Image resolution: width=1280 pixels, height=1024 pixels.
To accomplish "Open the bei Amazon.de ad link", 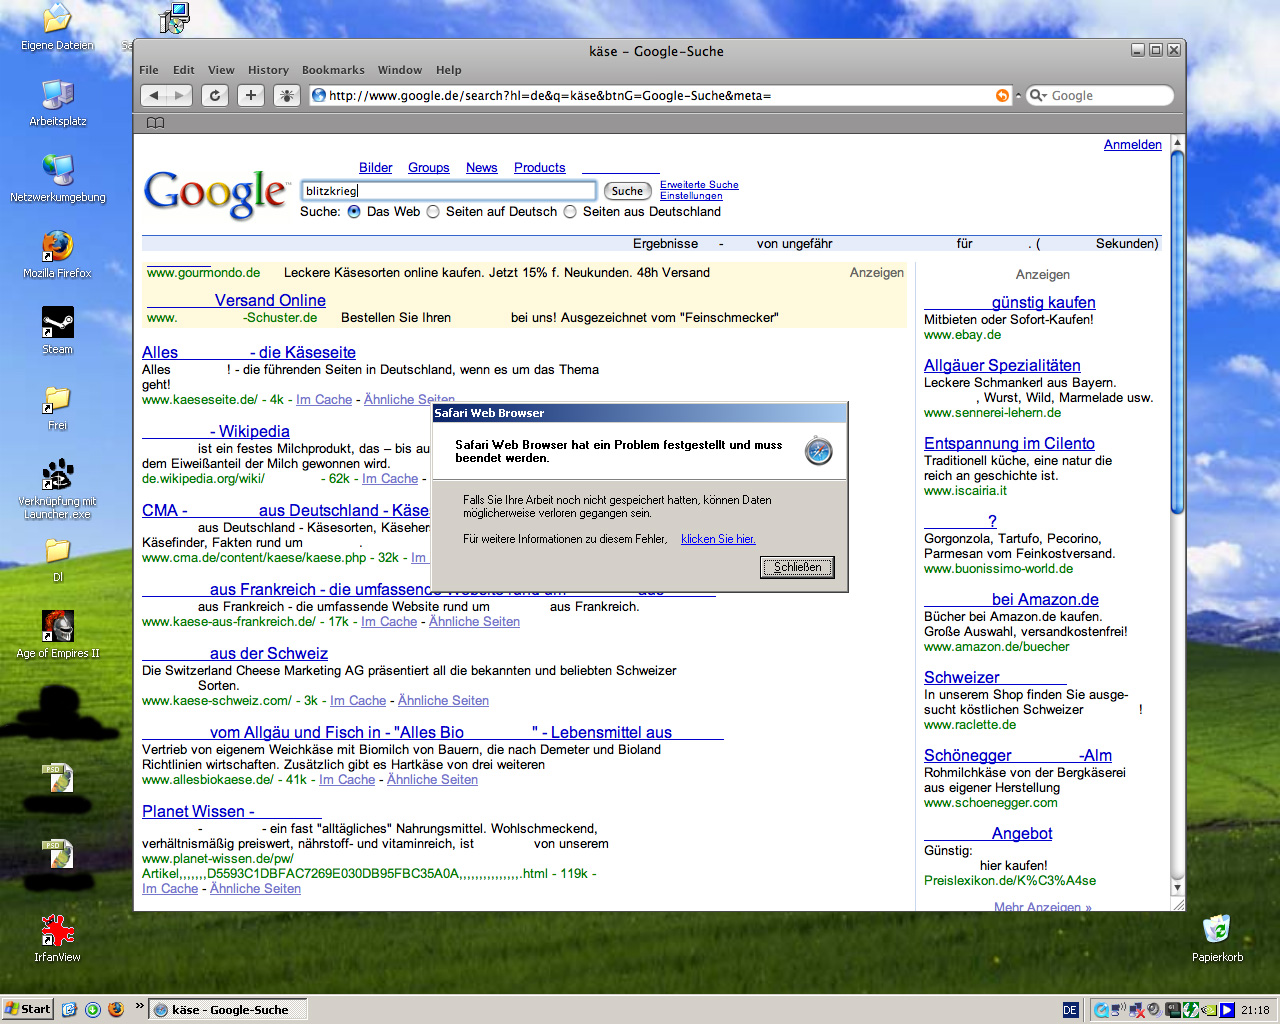I will [x=1011, y=599].
